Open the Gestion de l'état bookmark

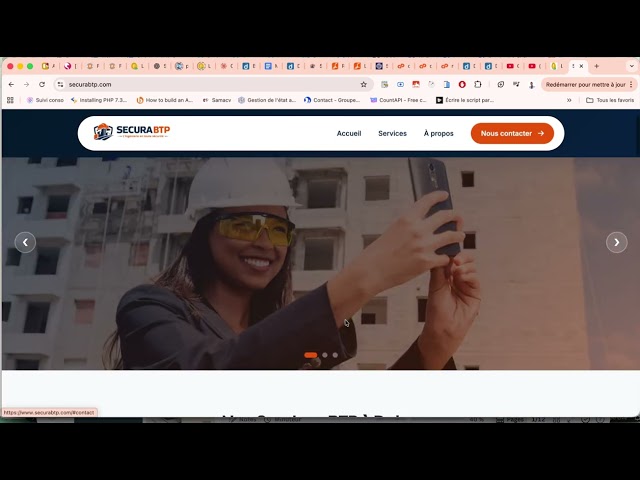click(x=267, y=100)
